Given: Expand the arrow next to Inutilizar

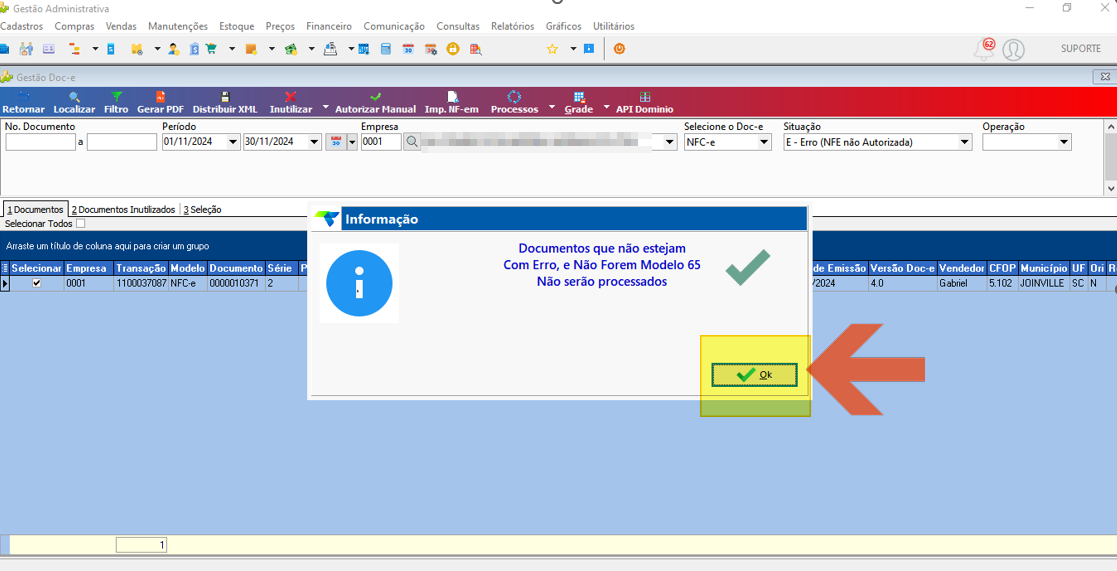Looking at the screenshot, I should [x=325, y=107].
